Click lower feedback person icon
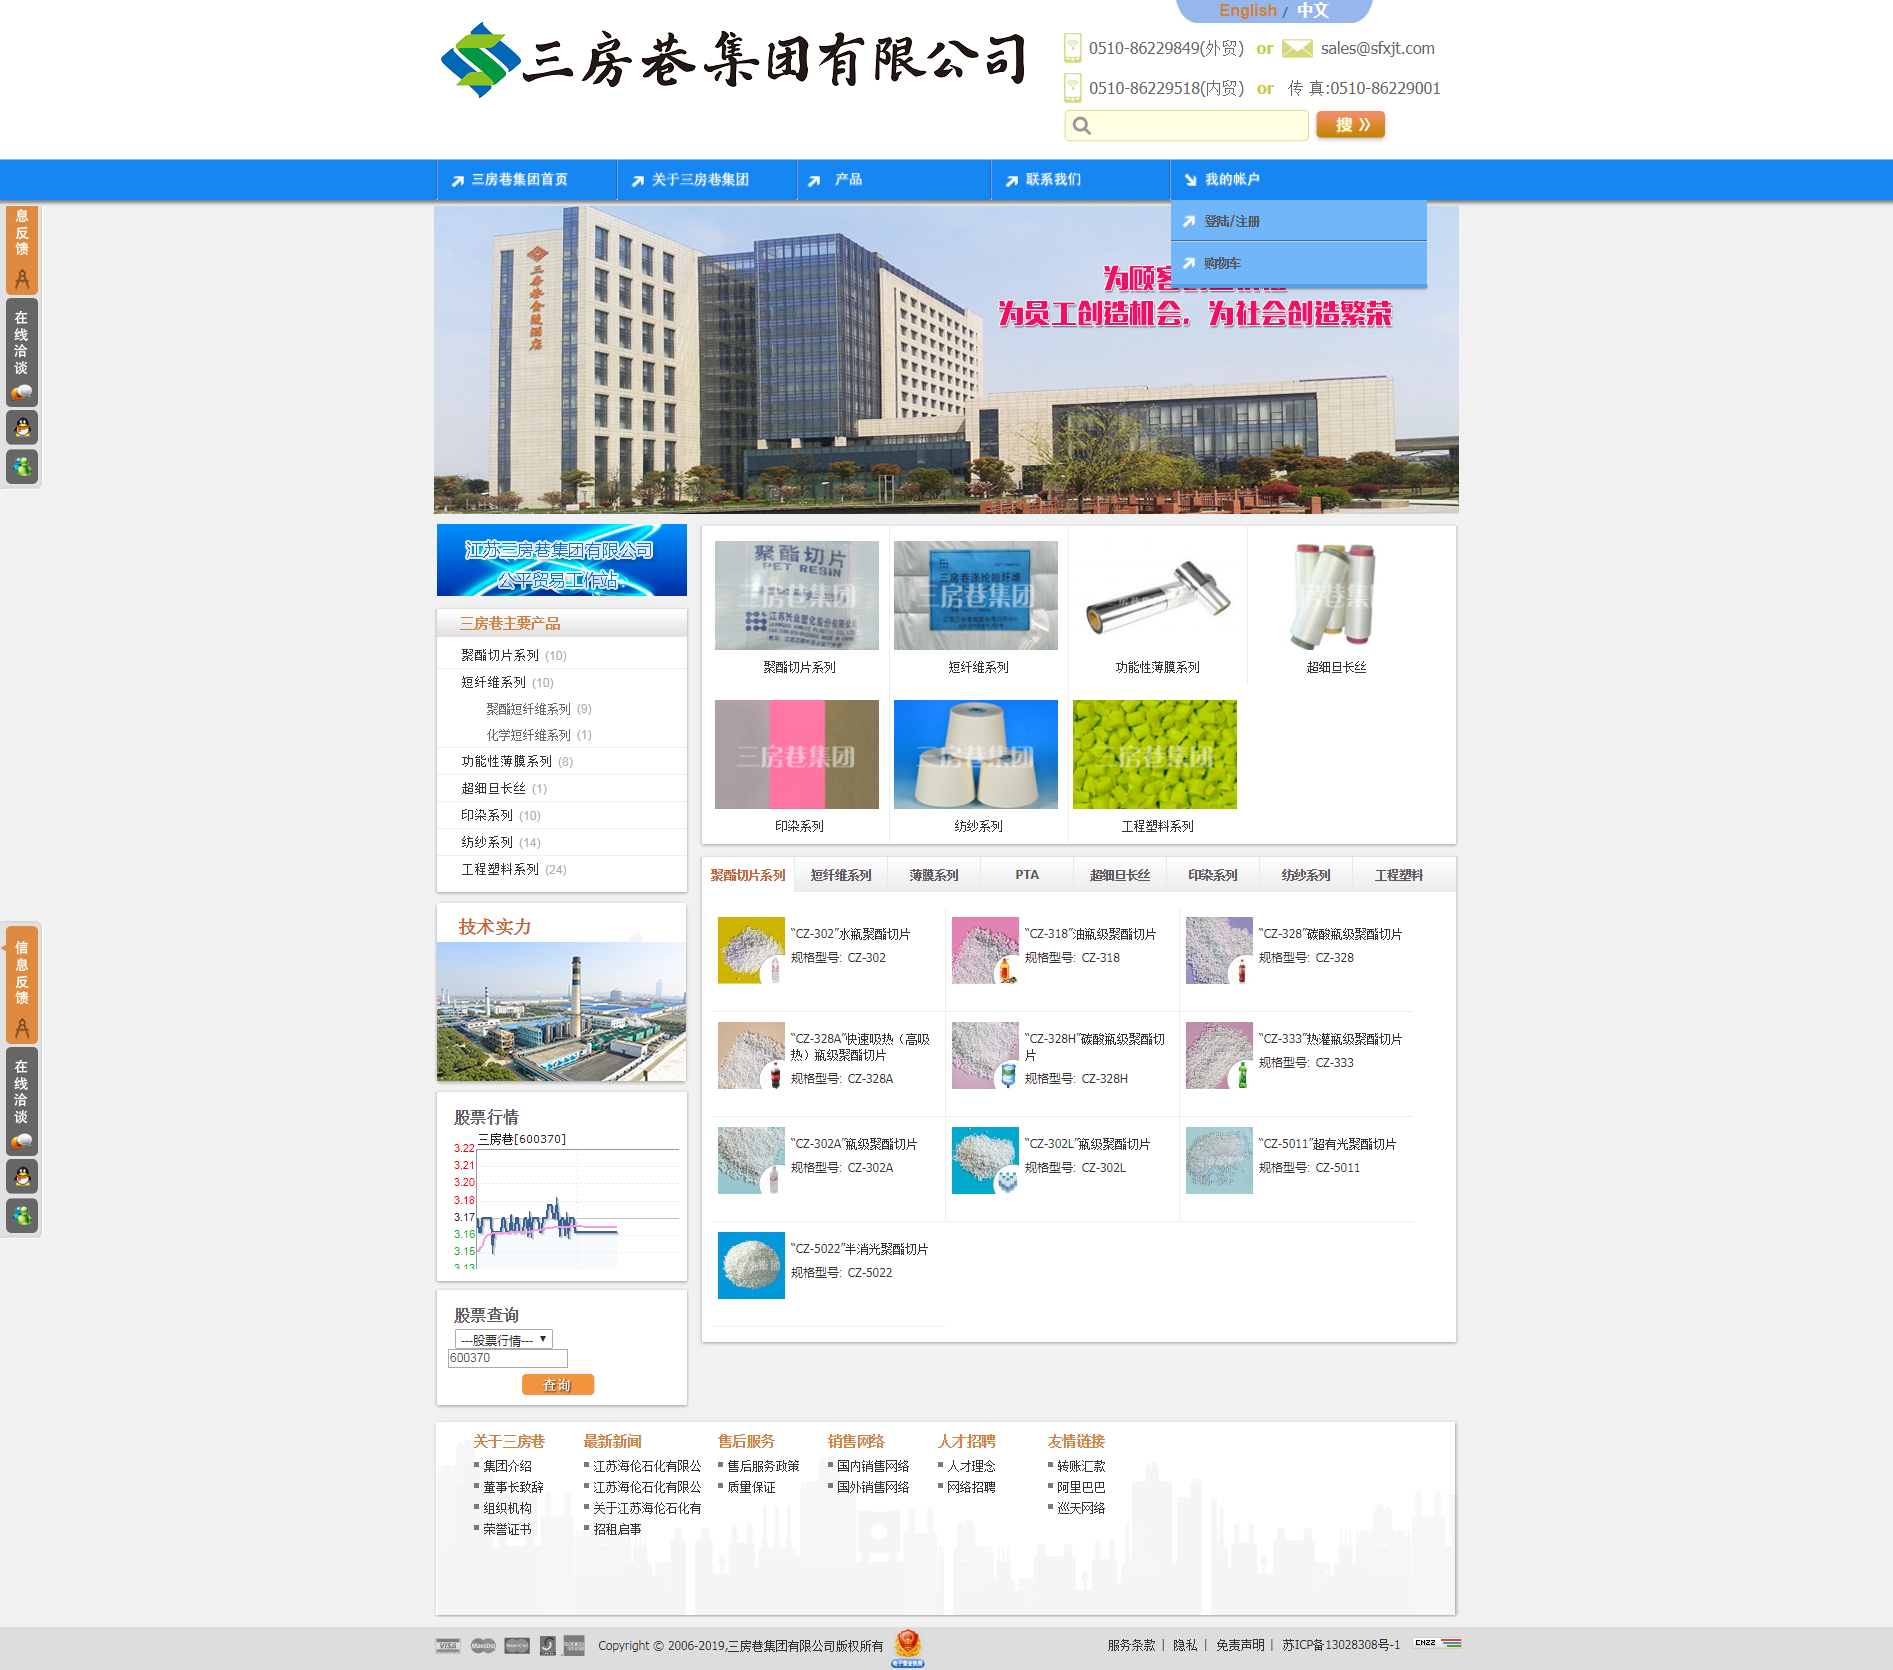 click(22, 1028)
